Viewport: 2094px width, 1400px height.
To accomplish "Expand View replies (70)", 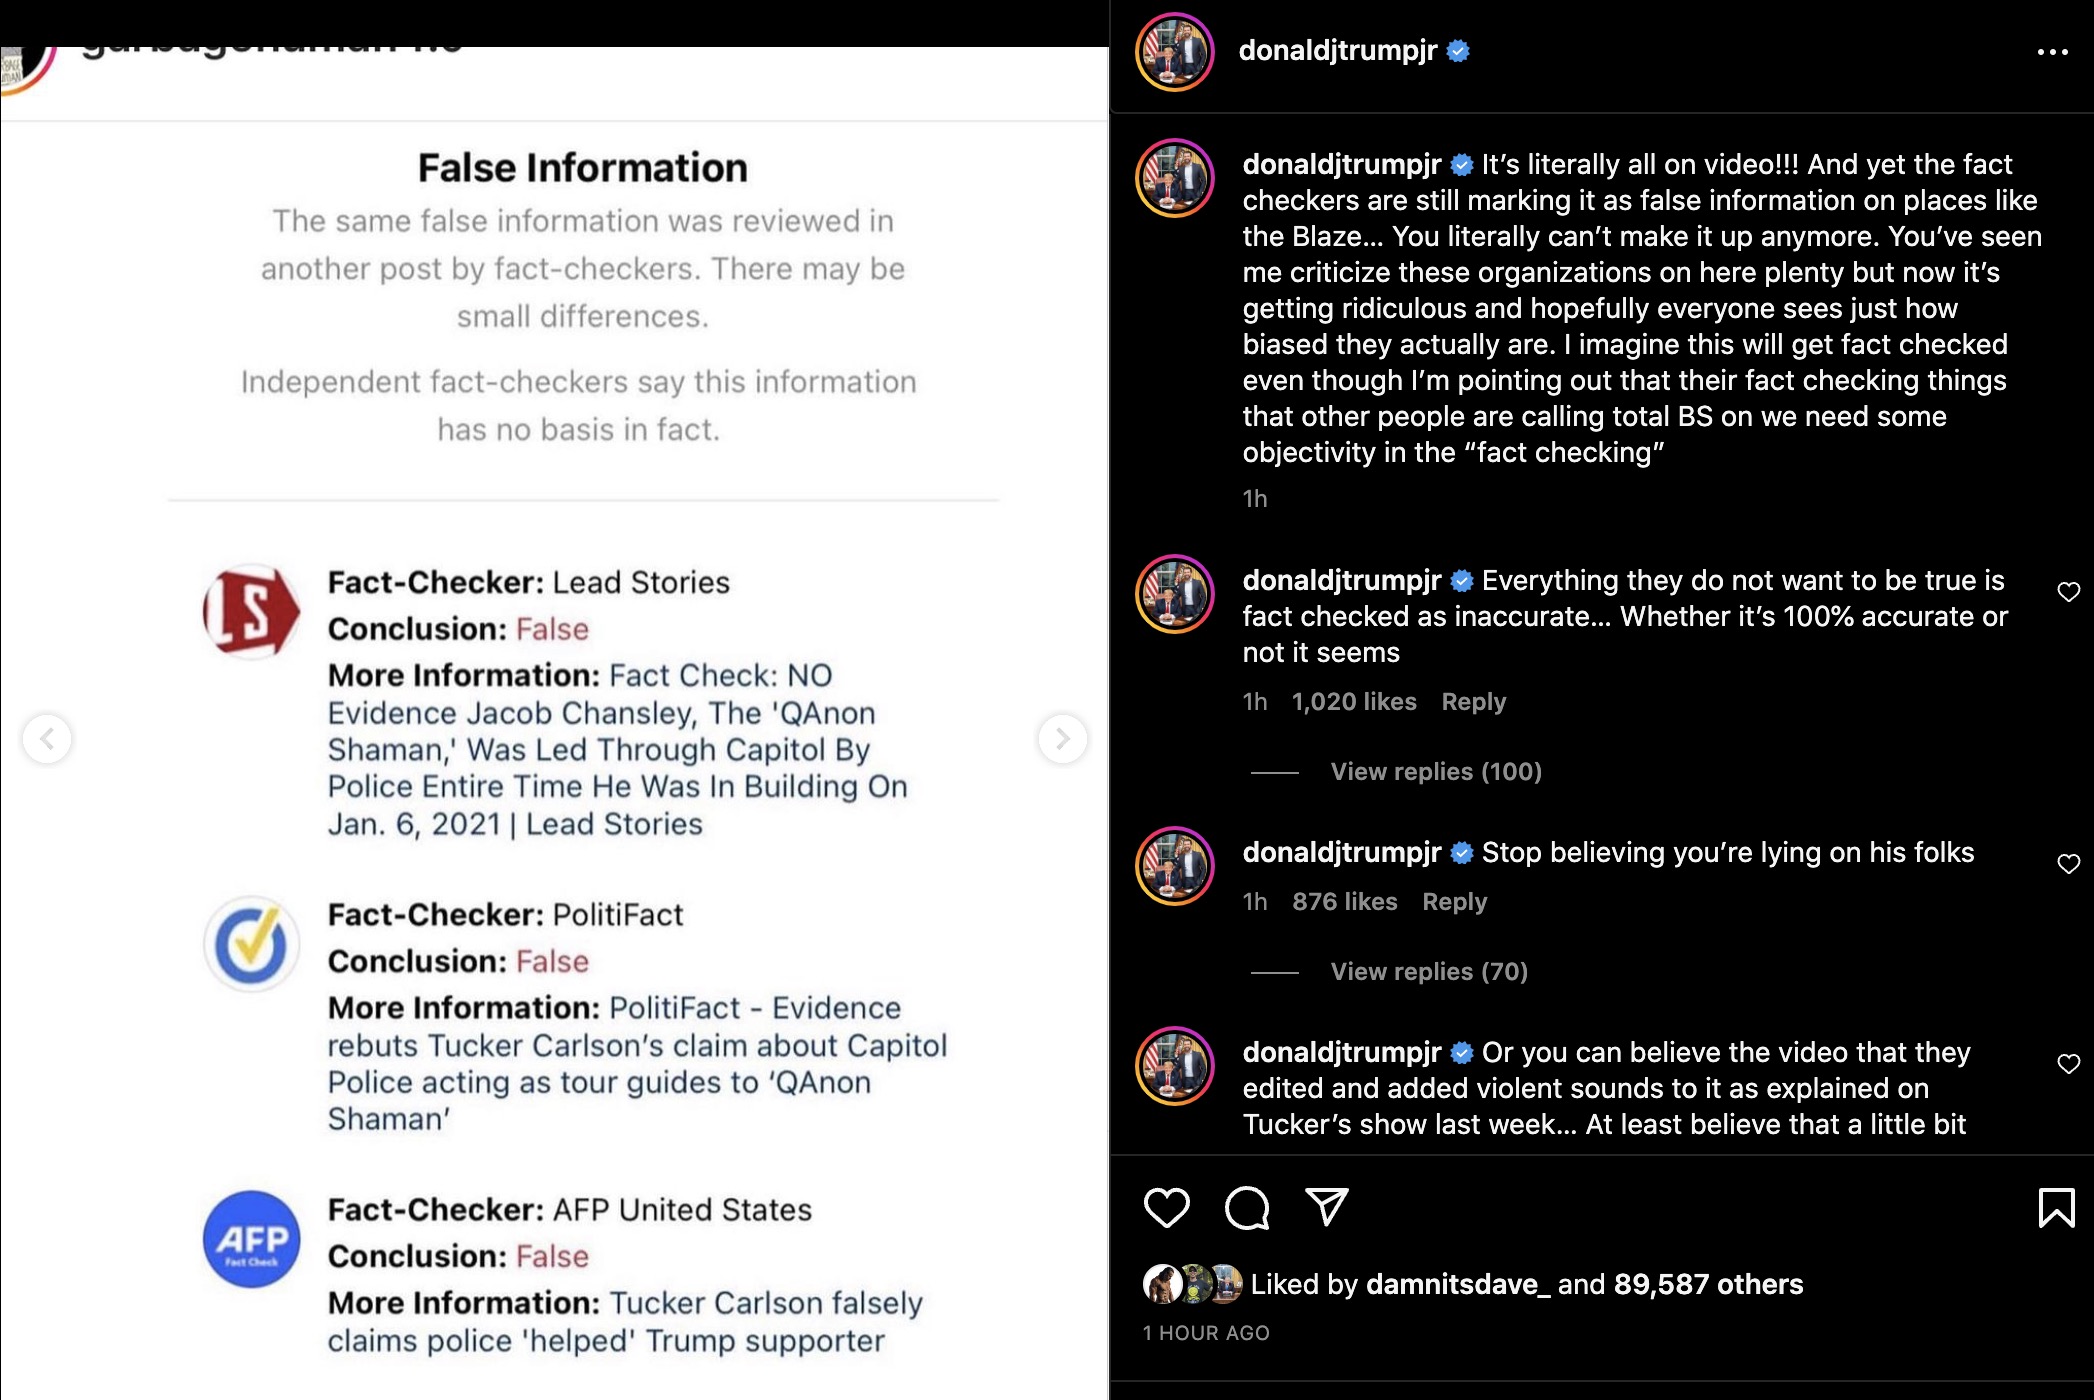I will click(1429, 971).
